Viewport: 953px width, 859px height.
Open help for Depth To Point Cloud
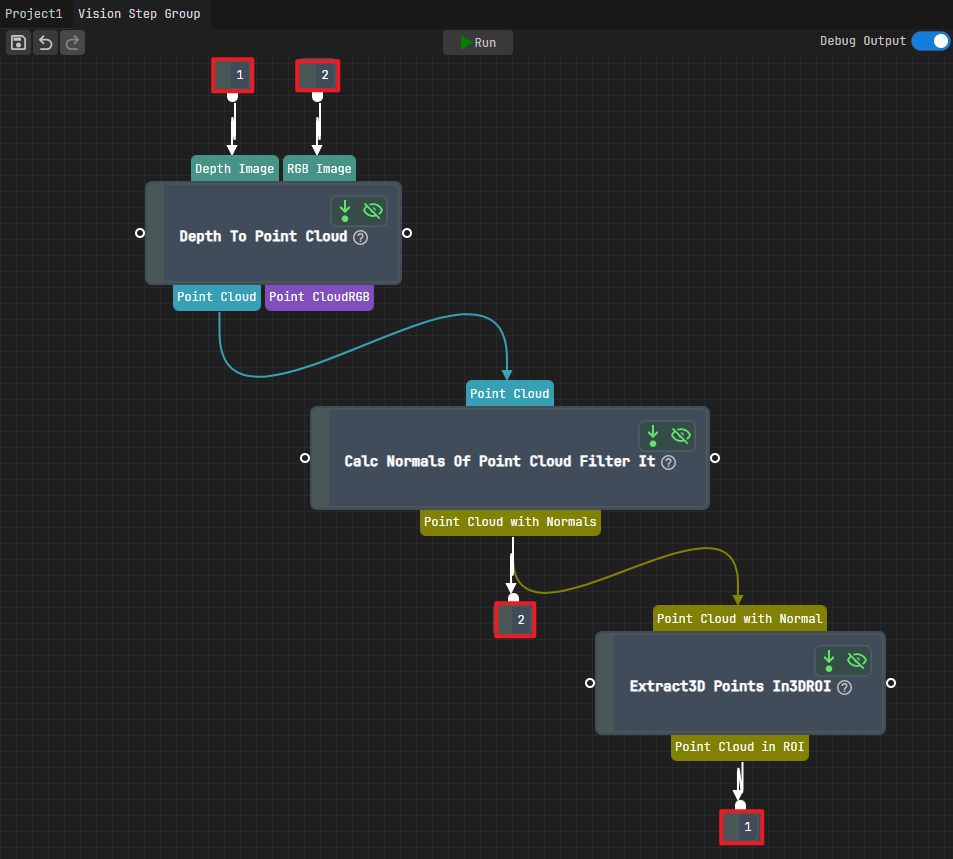(360, 238)
